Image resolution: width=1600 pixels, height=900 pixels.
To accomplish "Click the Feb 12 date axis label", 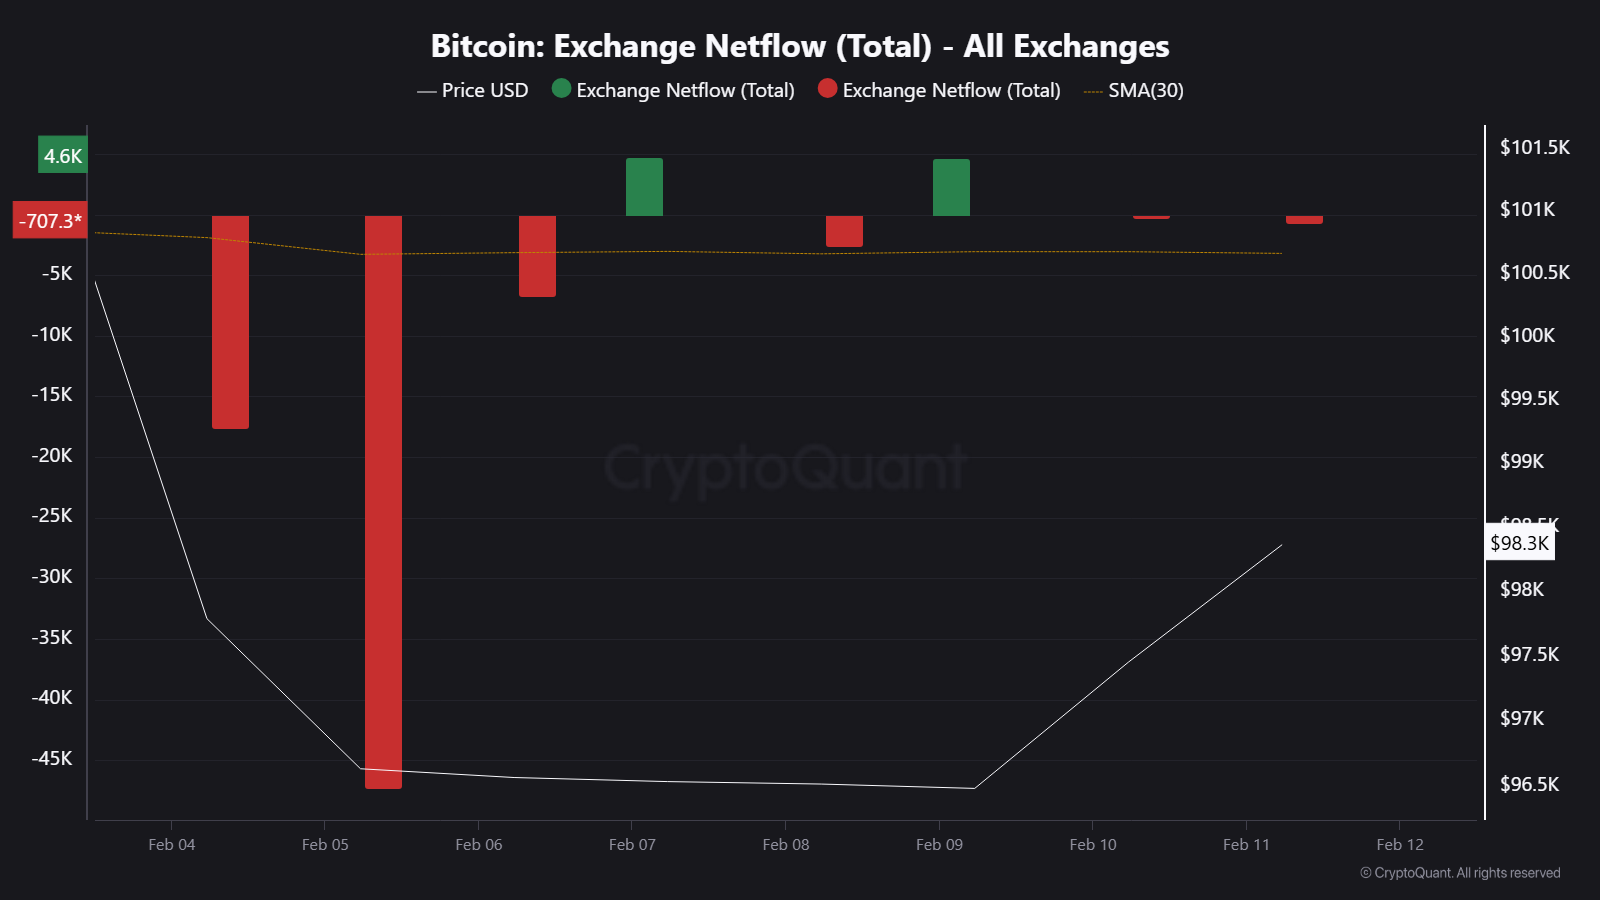I will click(1399, 844).
